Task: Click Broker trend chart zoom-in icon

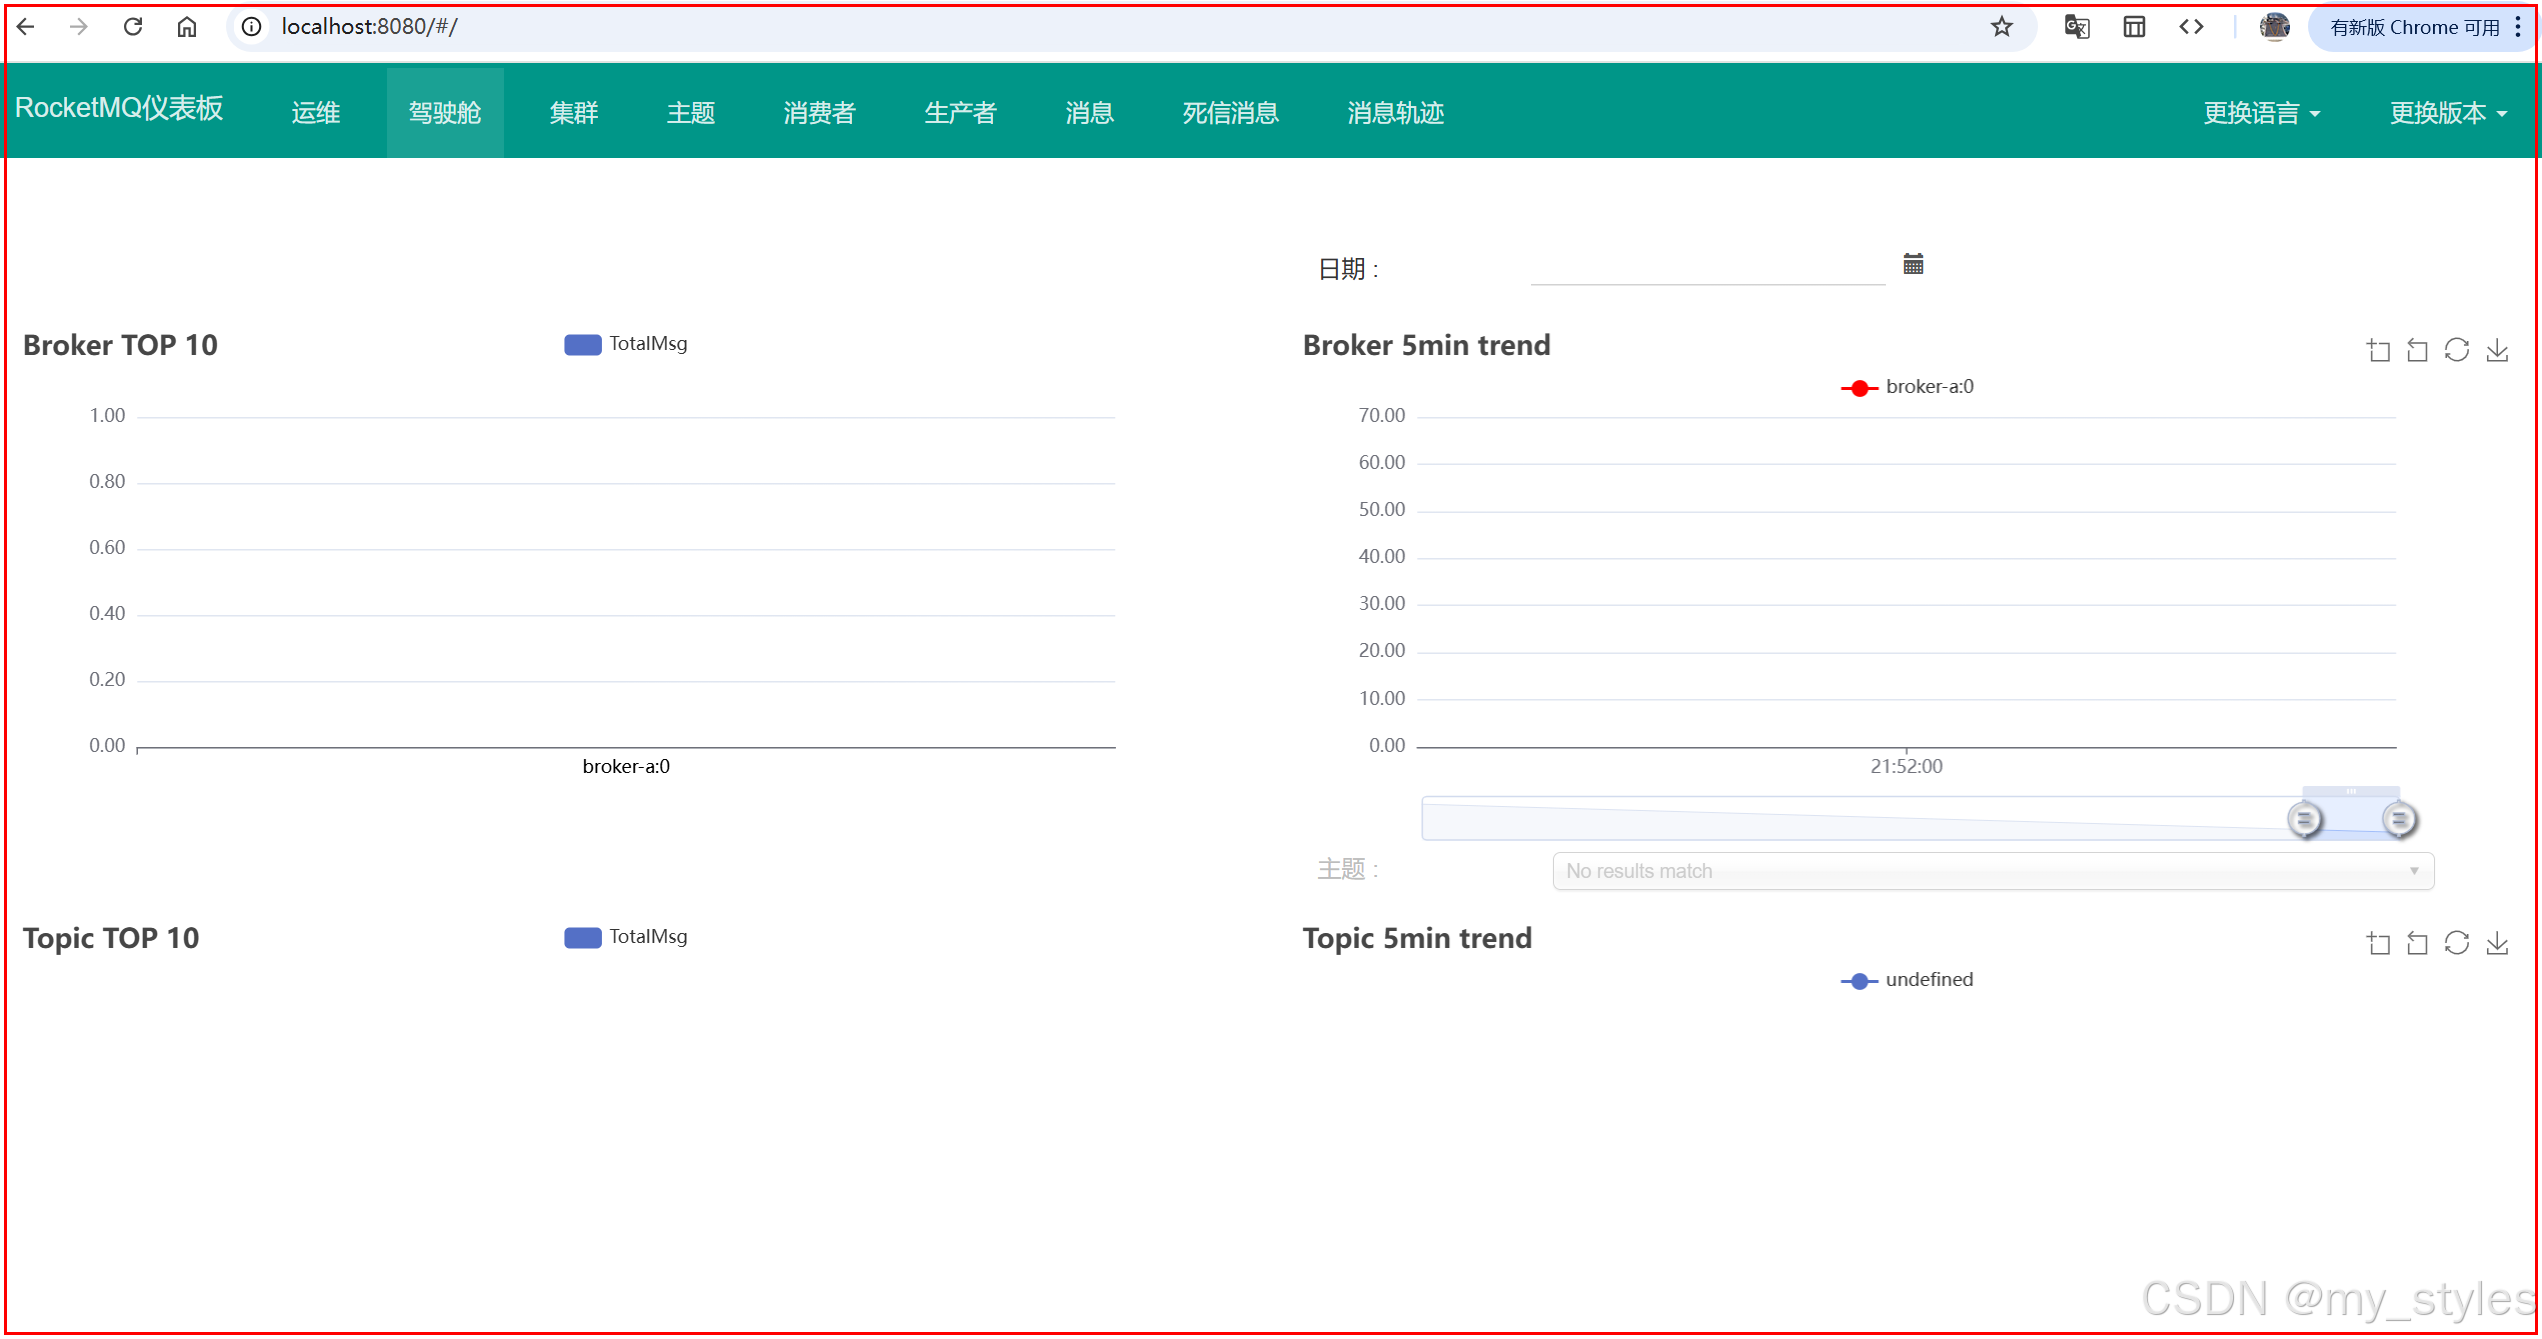Action: point(2378,350)
